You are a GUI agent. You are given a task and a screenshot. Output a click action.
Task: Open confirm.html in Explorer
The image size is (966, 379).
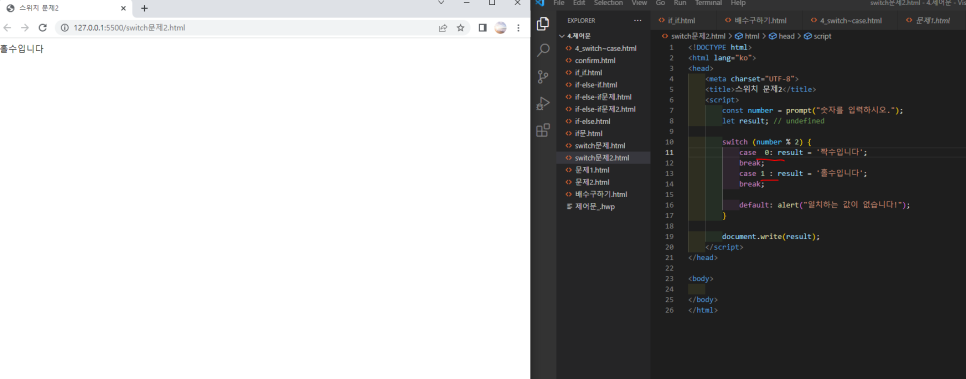(604, 60)
